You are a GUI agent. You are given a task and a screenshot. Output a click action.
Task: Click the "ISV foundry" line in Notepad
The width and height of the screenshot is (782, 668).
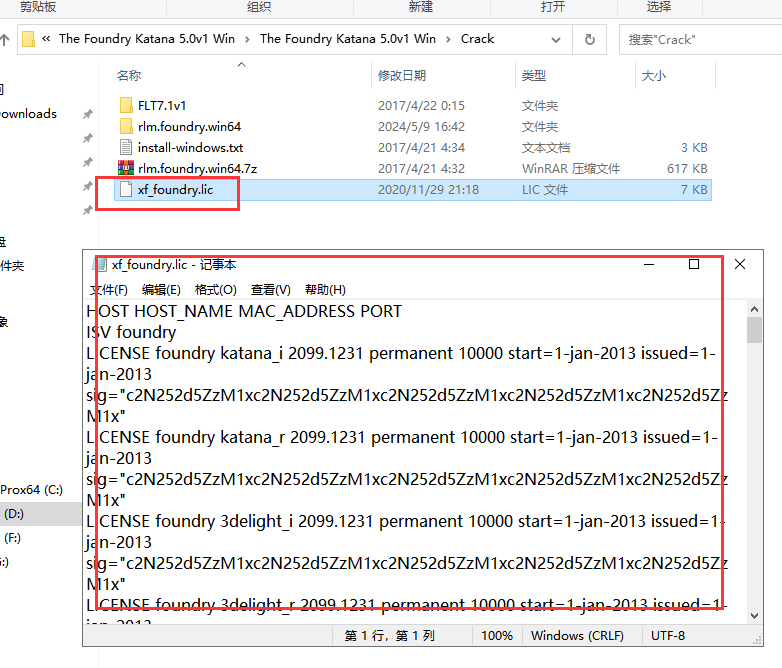click(132, 332)
